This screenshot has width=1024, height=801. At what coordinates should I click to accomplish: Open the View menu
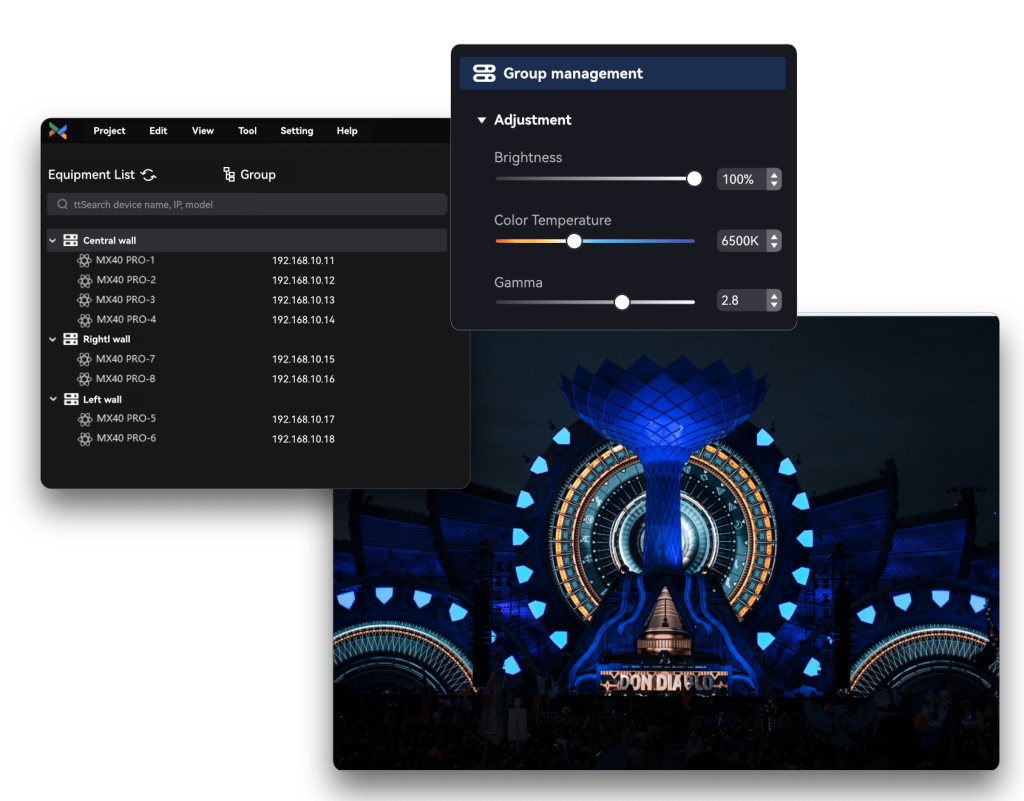click(202, 131)
